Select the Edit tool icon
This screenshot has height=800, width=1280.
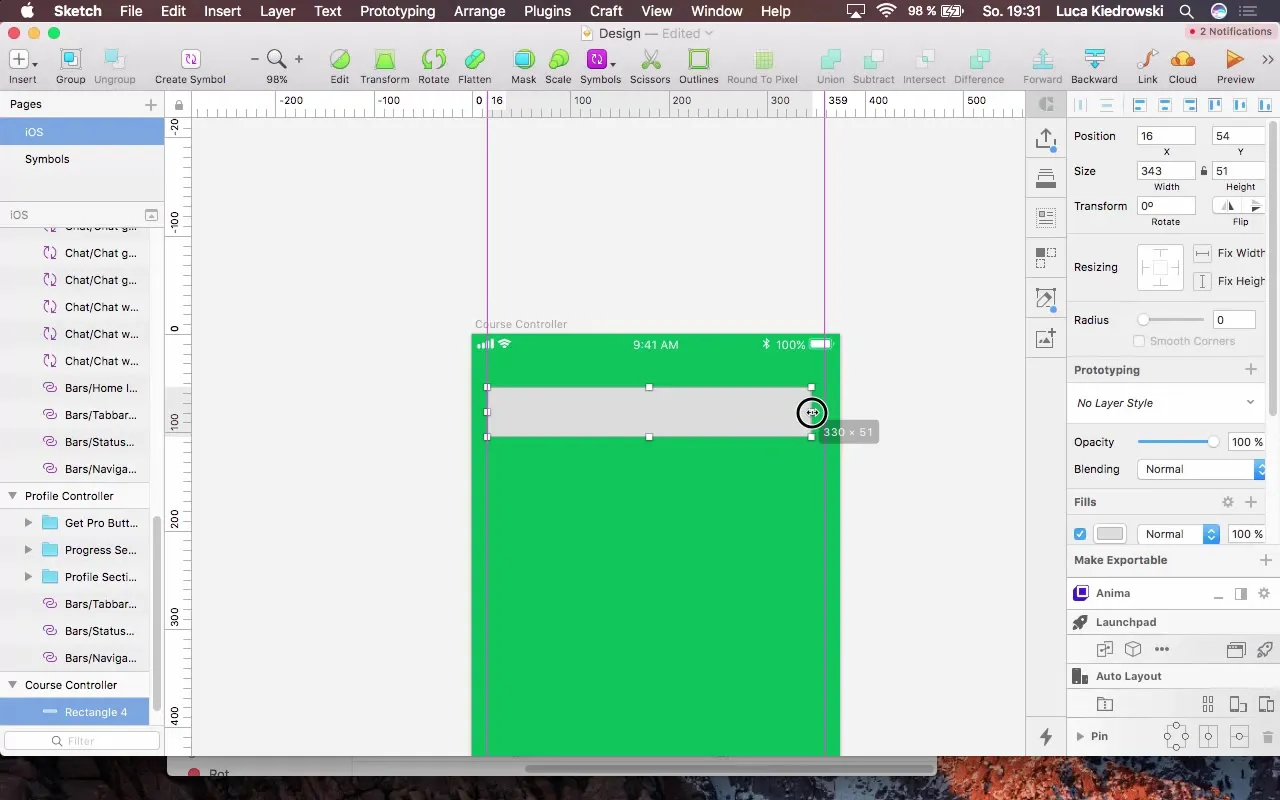[x=340, y=60]
